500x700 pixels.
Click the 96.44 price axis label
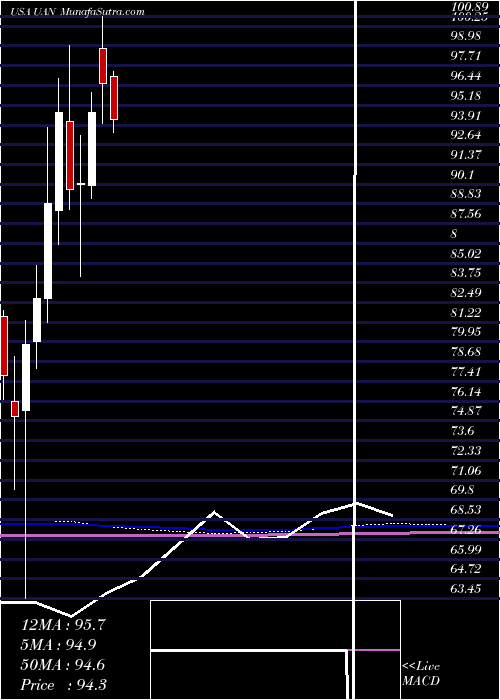tap(466, 75)
